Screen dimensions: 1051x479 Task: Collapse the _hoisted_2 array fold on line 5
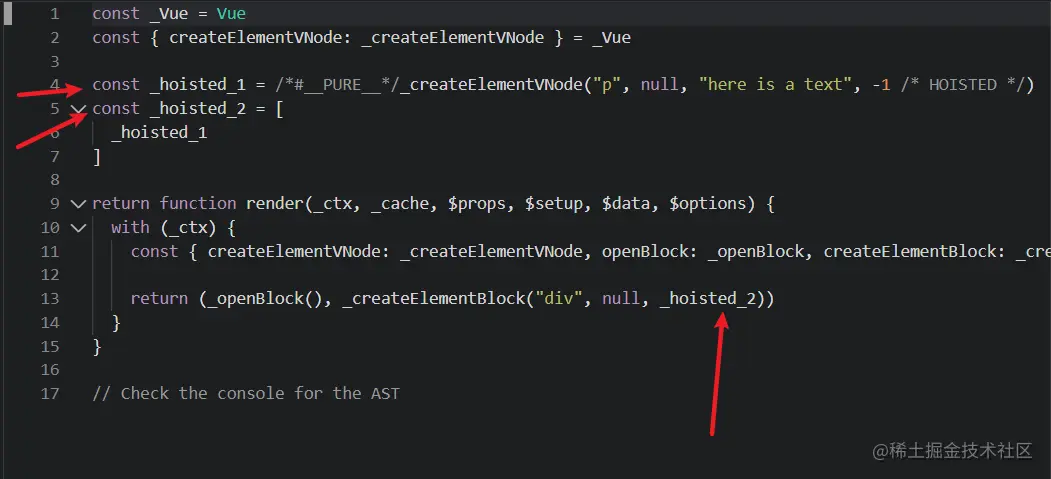[x=78, y=109]
